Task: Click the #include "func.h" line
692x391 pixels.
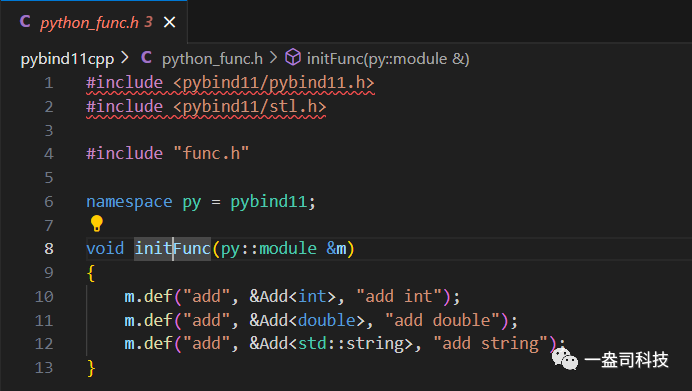Action: point(168,154)
